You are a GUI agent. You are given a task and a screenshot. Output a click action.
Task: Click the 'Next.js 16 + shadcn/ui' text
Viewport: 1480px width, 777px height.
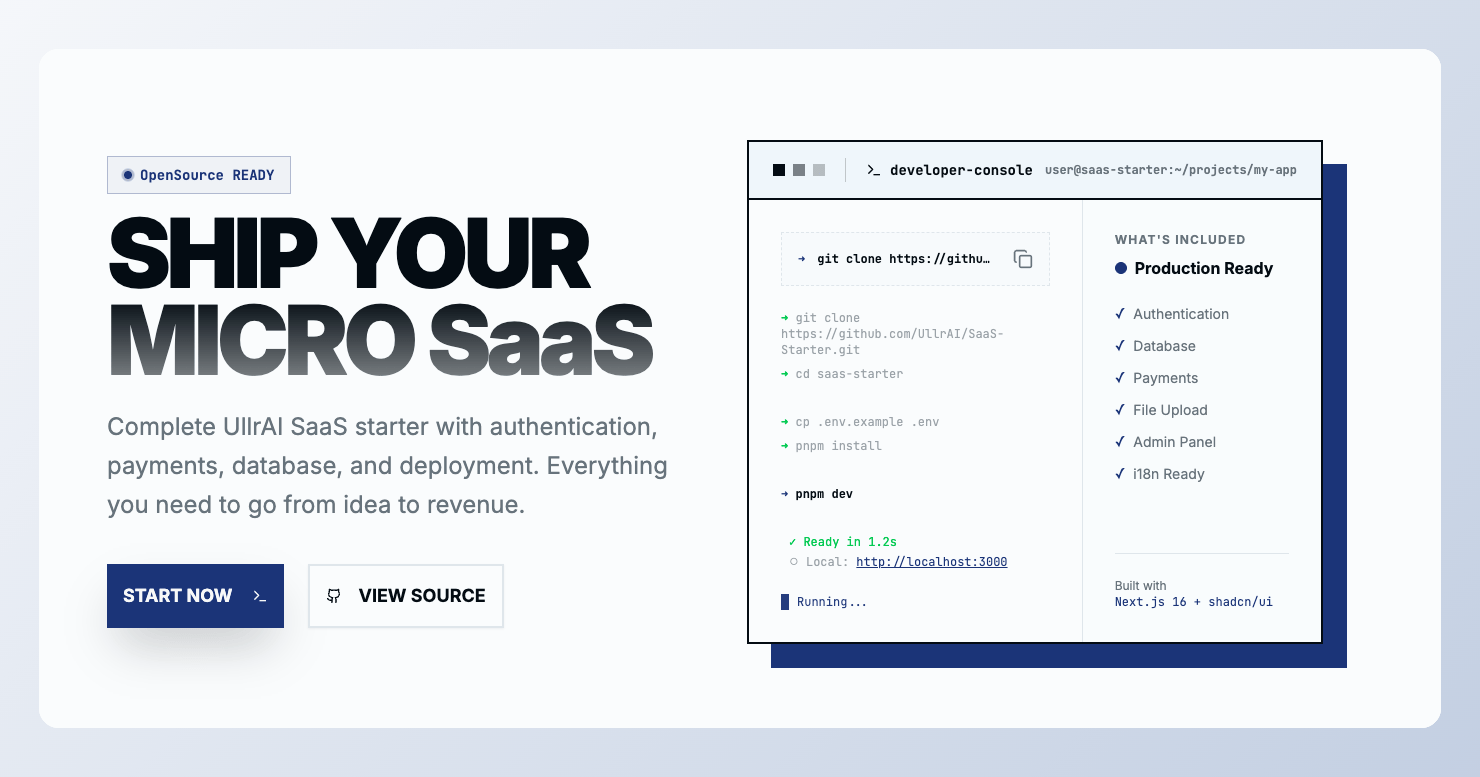[1194, 602]
